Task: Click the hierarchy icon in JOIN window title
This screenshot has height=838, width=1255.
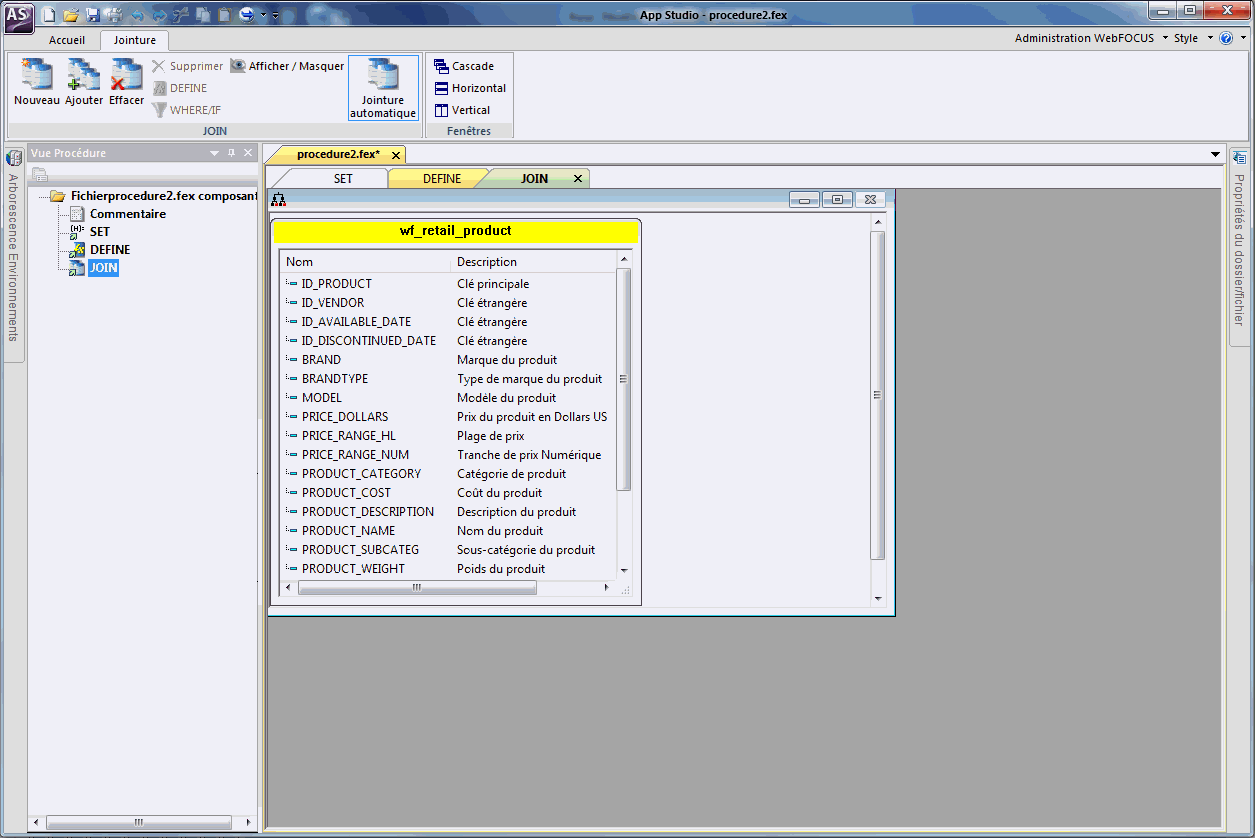Action: click(x=279, y=200)
